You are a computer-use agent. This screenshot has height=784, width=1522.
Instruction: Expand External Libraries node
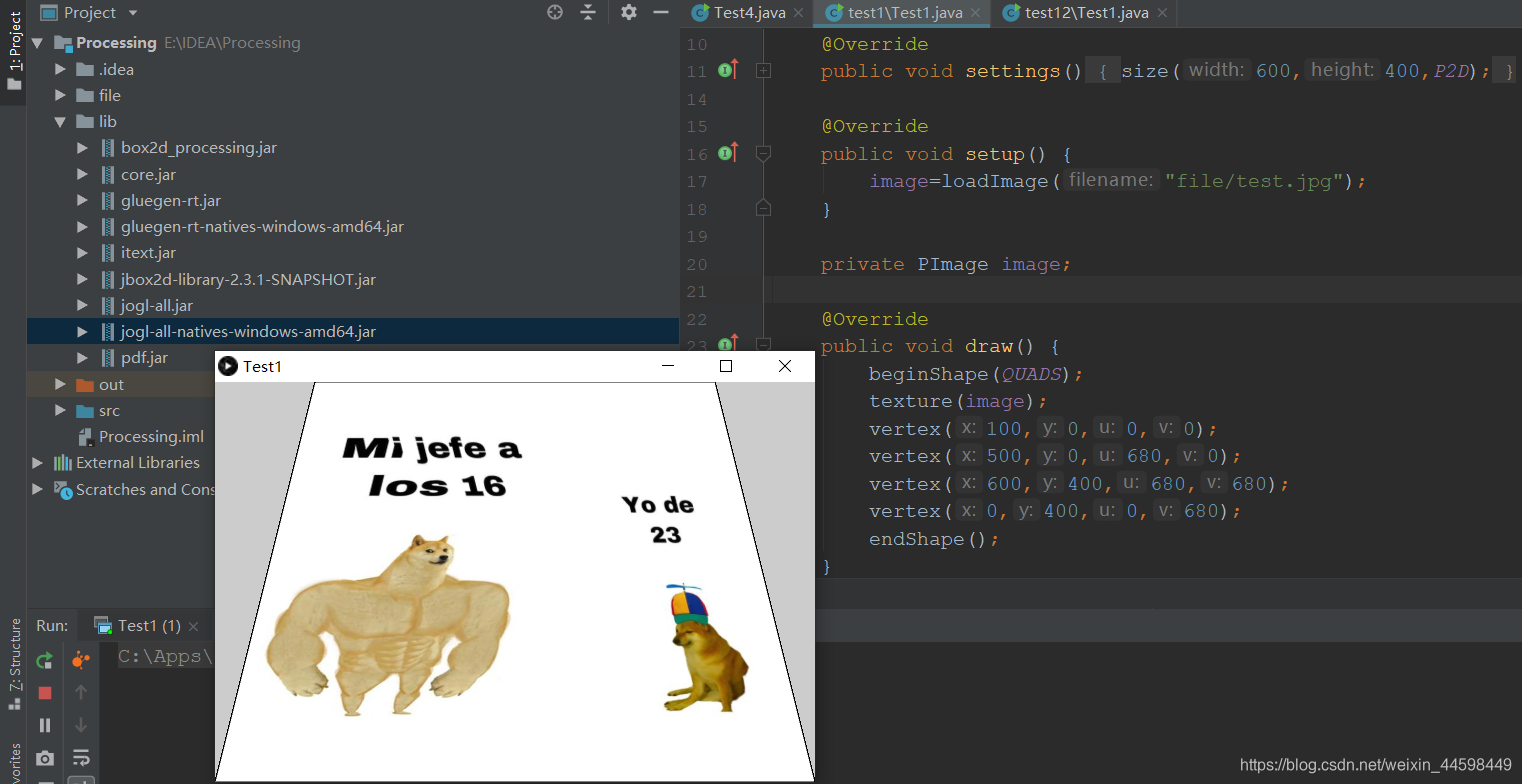click(x=37, y=462)
